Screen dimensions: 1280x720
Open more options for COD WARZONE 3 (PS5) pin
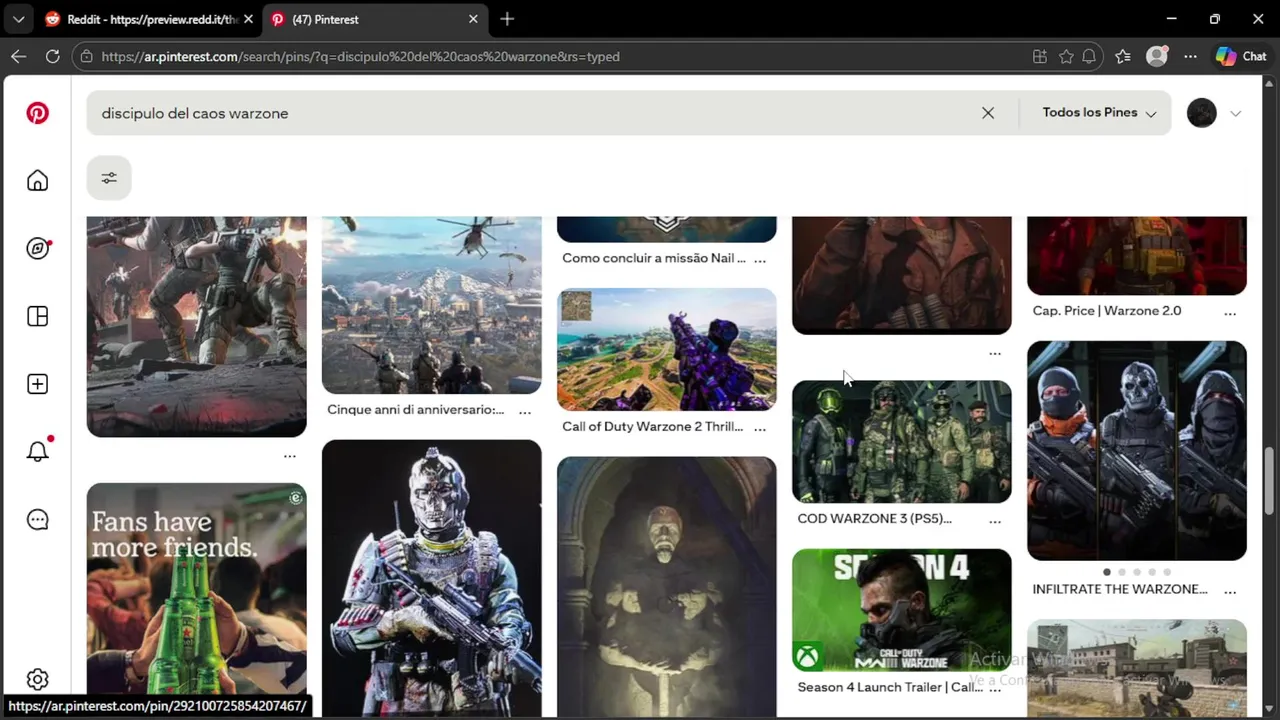pos(995,520)
